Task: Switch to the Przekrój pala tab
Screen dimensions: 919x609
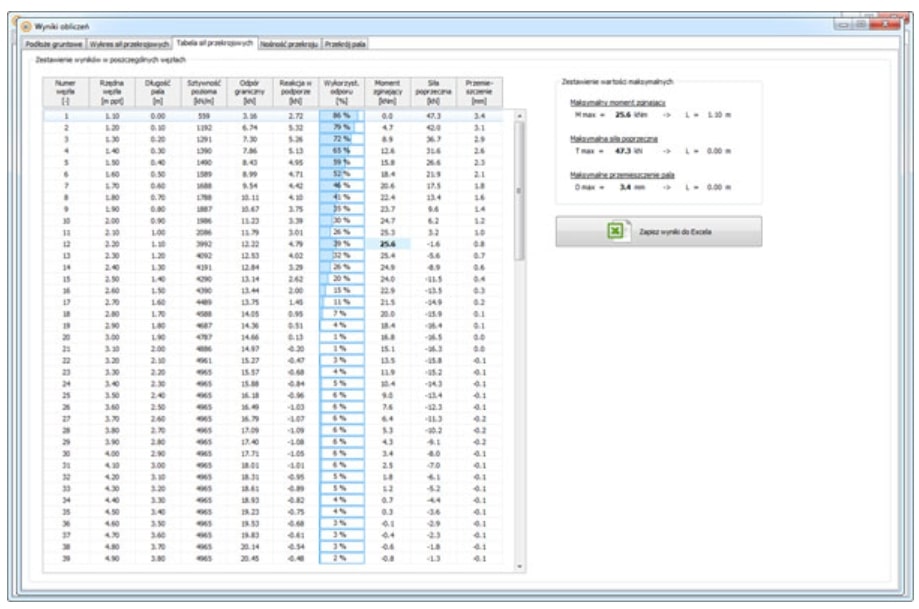Action: pyautogui.click(x=346, y=44)
